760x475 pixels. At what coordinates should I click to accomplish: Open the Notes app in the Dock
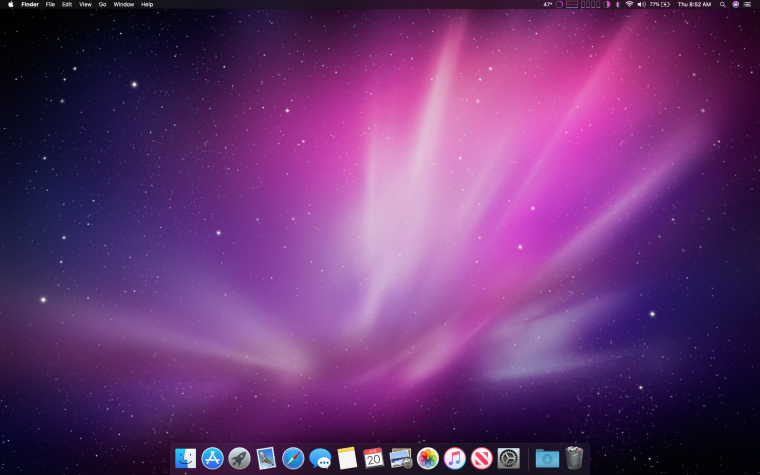[x=347, y=458]
